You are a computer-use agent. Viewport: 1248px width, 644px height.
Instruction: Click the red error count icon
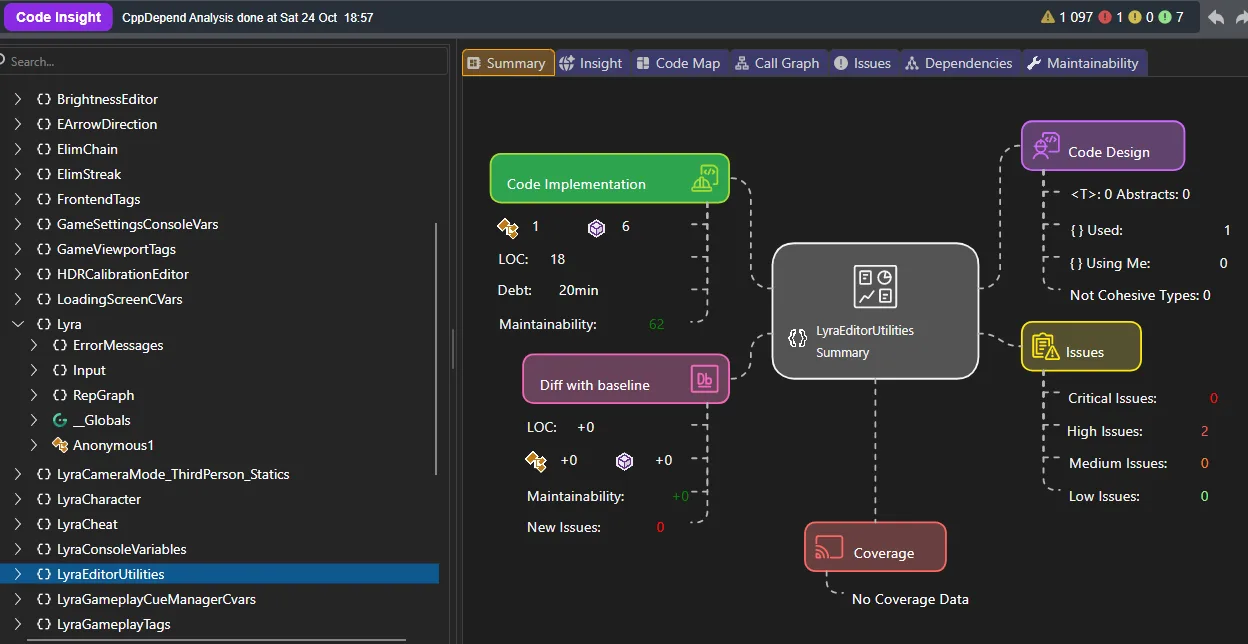(1105, 17)
